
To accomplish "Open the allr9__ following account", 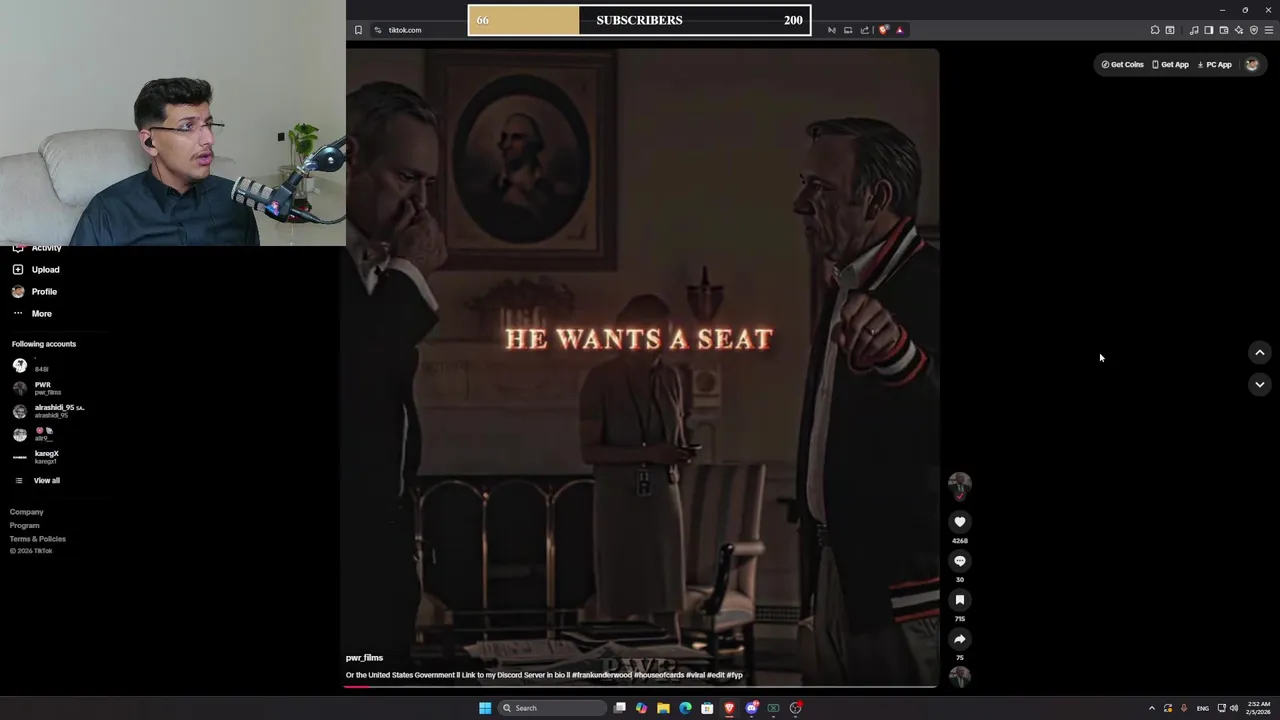I will (32, 434).
